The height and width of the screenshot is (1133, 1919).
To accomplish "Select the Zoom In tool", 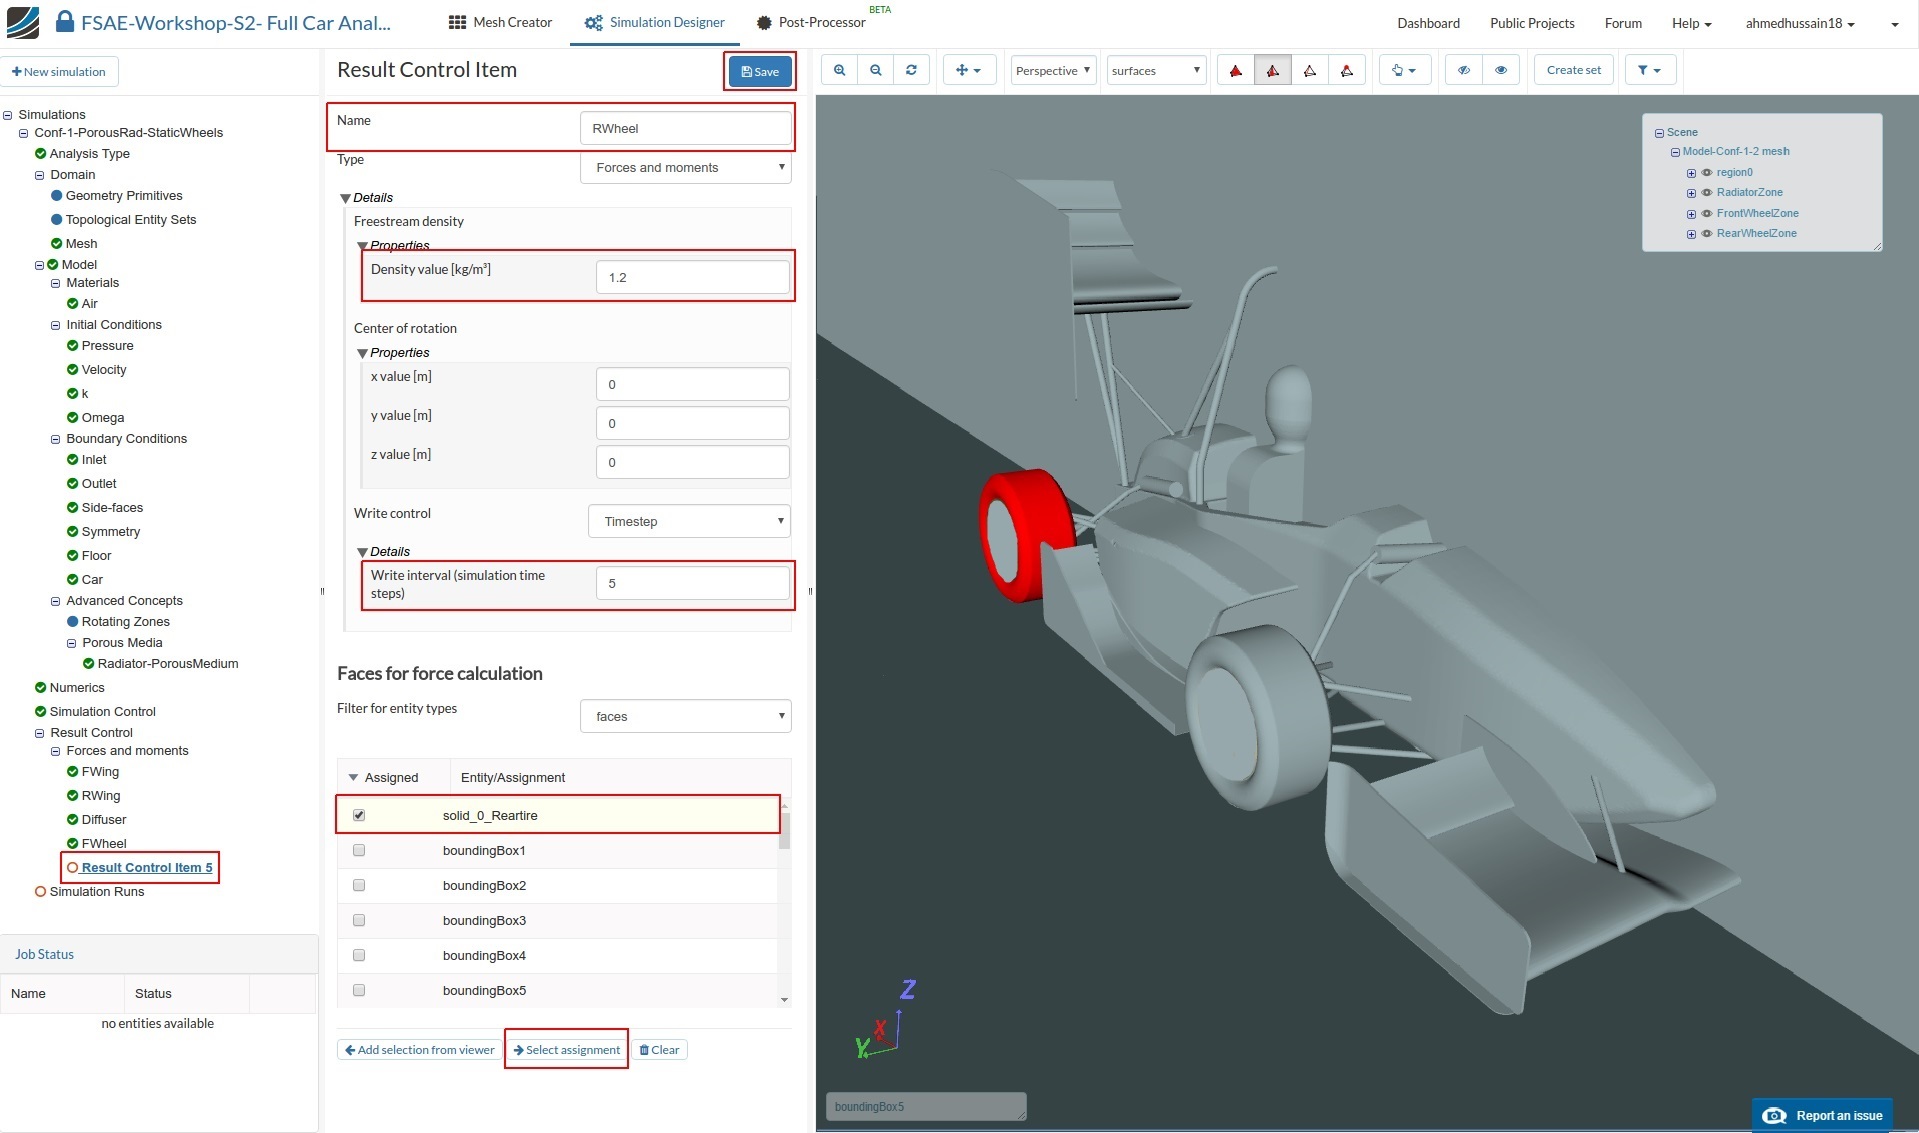I will tap(840, 70).
